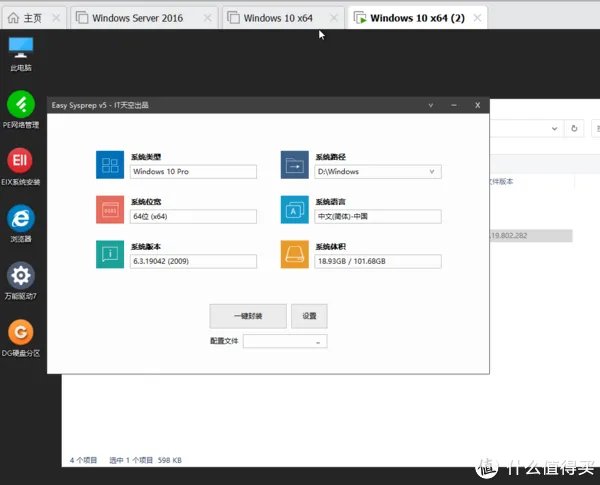Click the home icon on 主页 tab
This screenshot has width=600, height=485.
(x=13, y=18)
